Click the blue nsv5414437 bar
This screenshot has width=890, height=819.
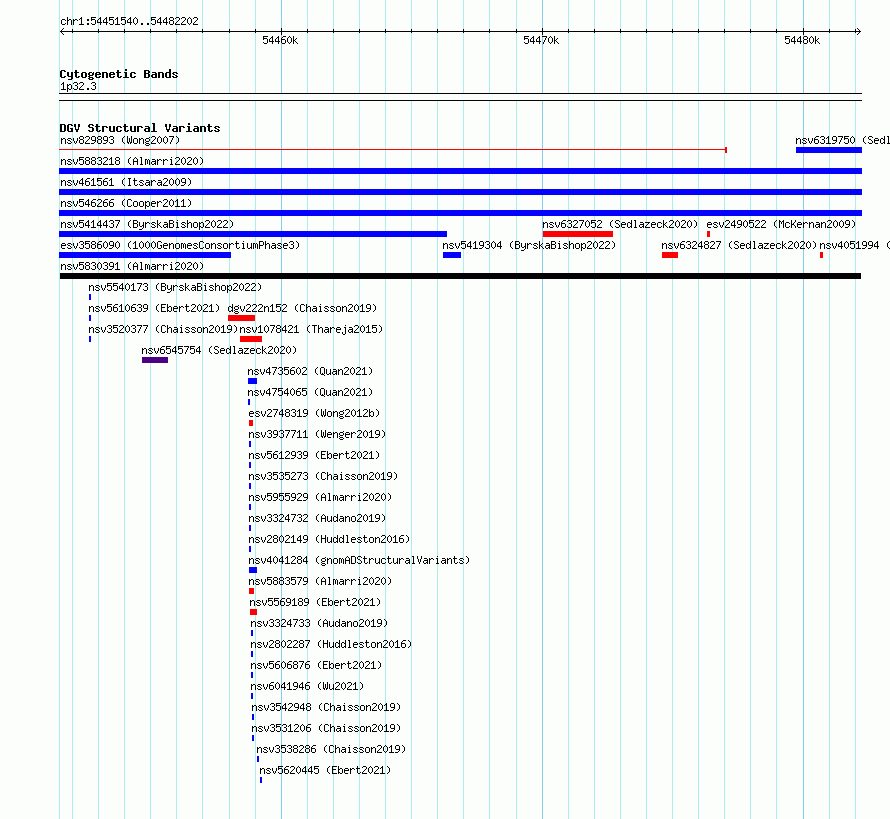[253, 234]
